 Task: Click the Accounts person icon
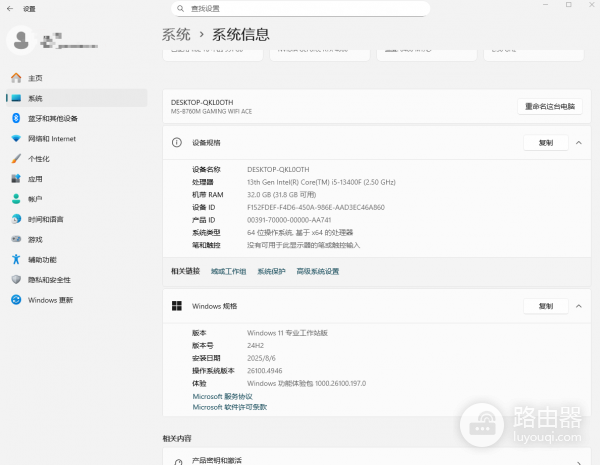[x=16, y=199]
